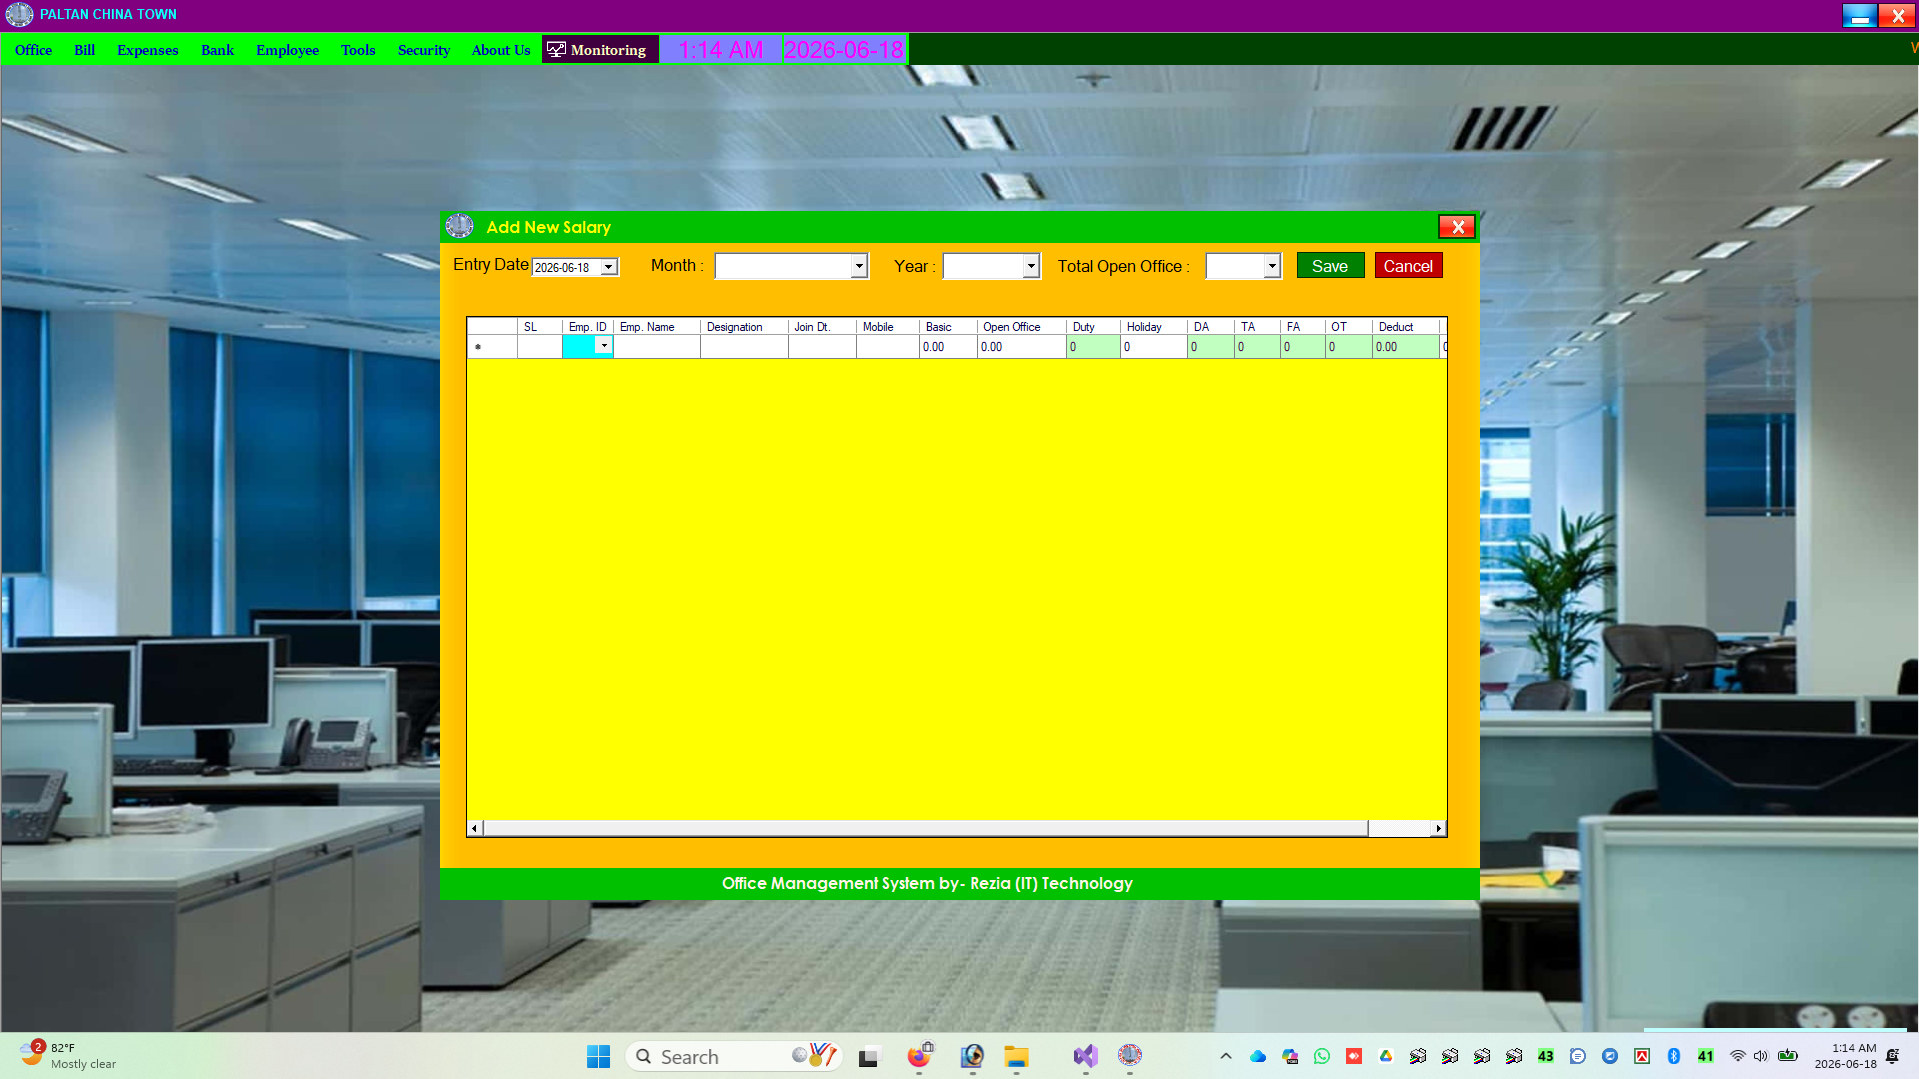Click the new row asterisk selector

(492, 347)
